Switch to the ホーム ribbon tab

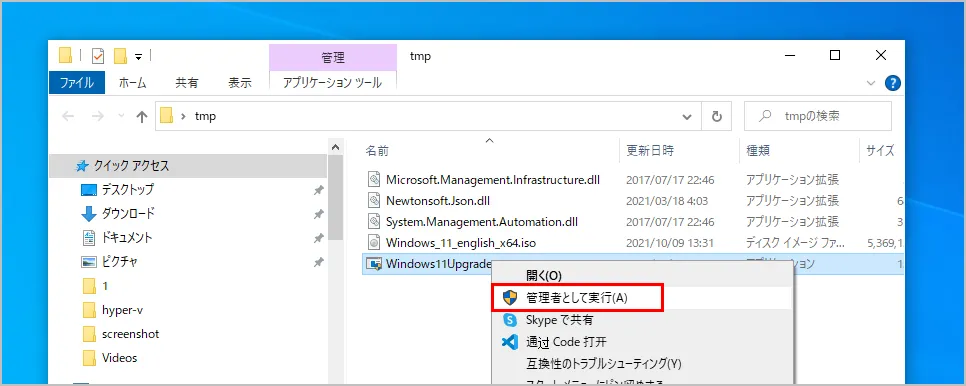132,82
